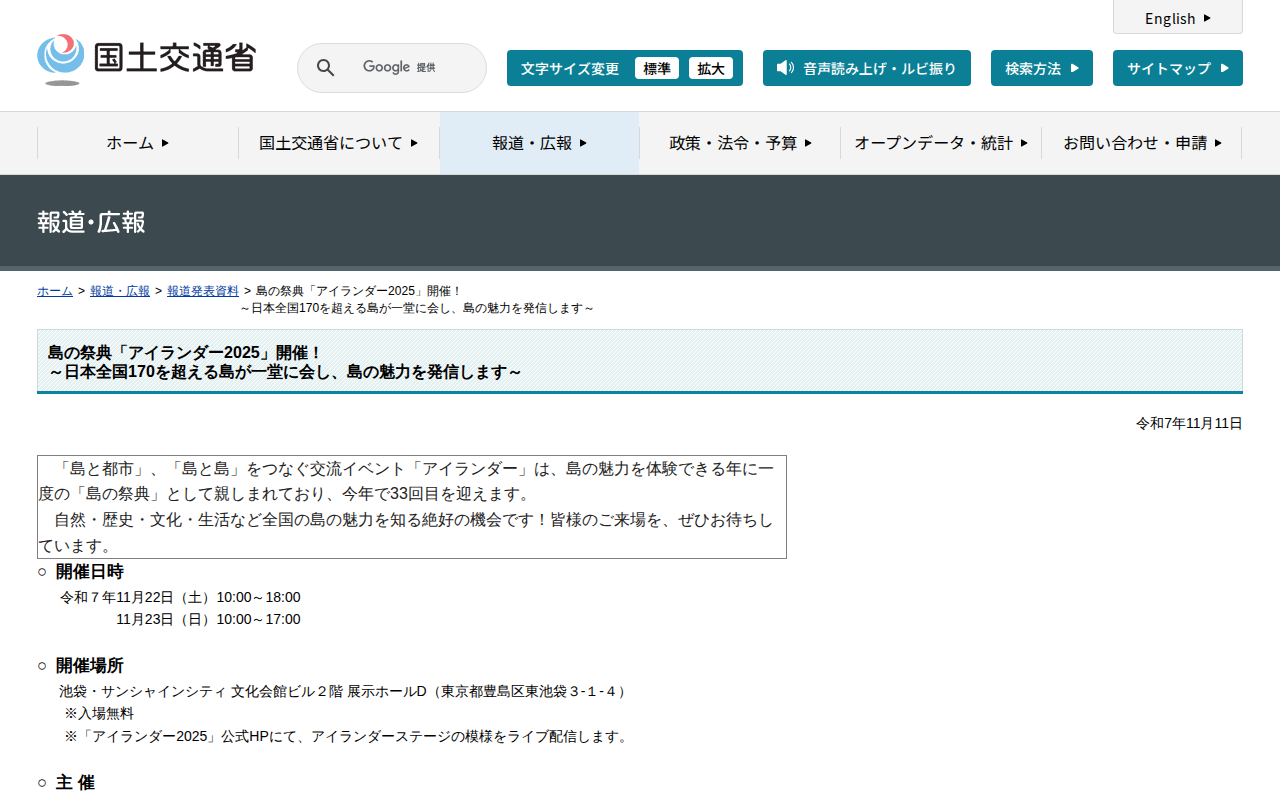Image resolution: width=1280 pixels, height=800 pixels.
Task: Click the speaker icon for 音声読み上げ
Action: click(785, 68)
